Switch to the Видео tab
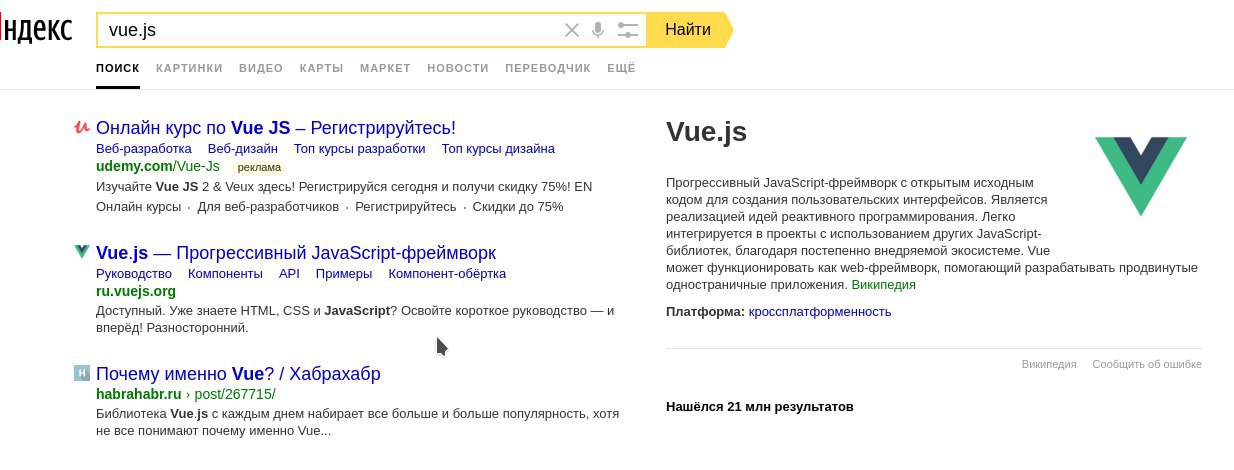This screenshot has width=1234, height=470. (261, 68)
